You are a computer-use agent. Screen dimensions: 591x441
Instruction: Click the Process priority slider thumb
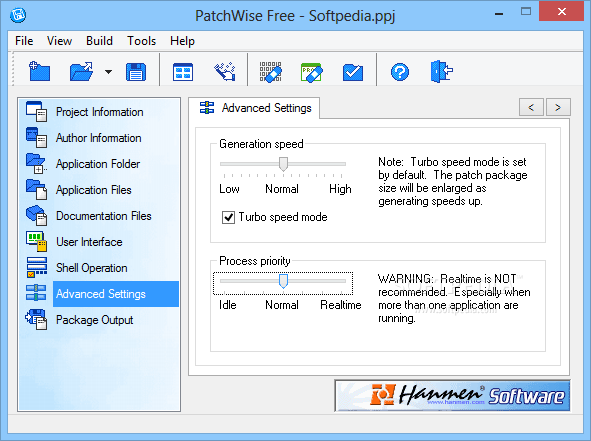pyautogui.click(x=283, y=281)
